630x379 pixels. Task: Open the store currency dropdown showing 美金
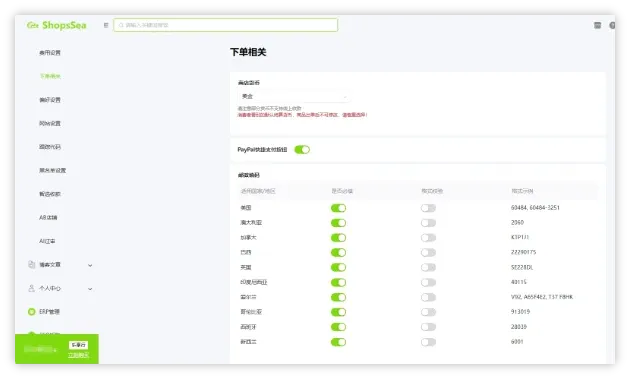[x=294, y=96]
